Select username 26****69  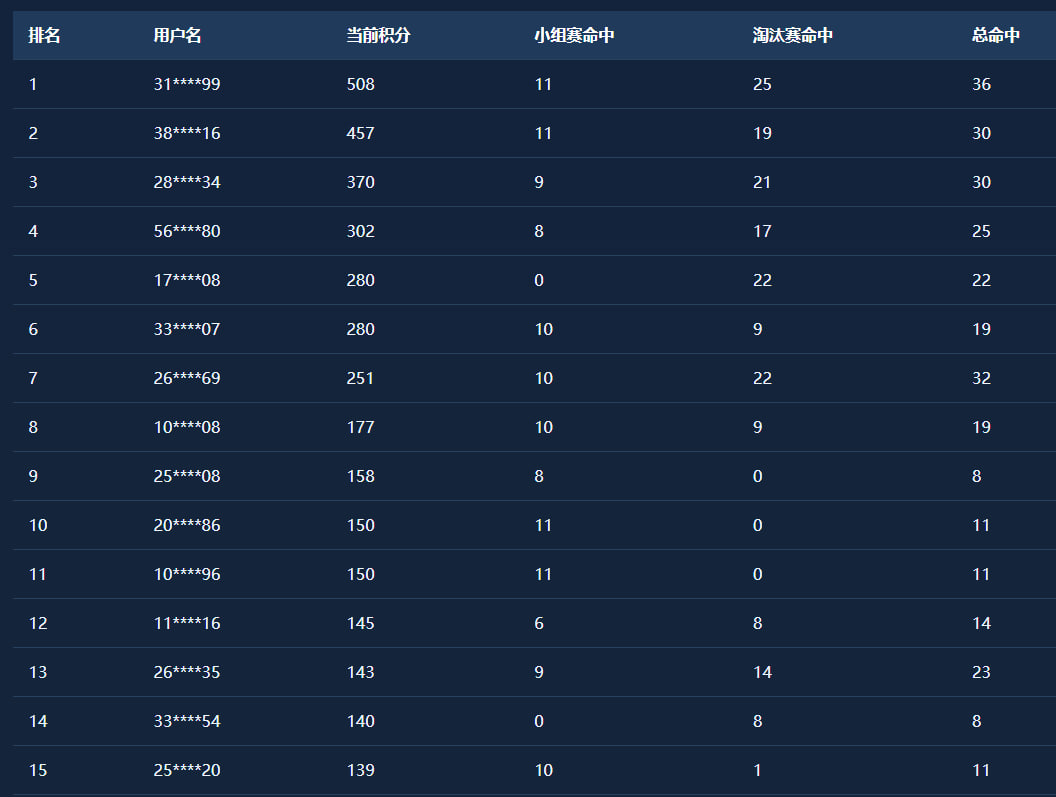[x=187, y=379]
